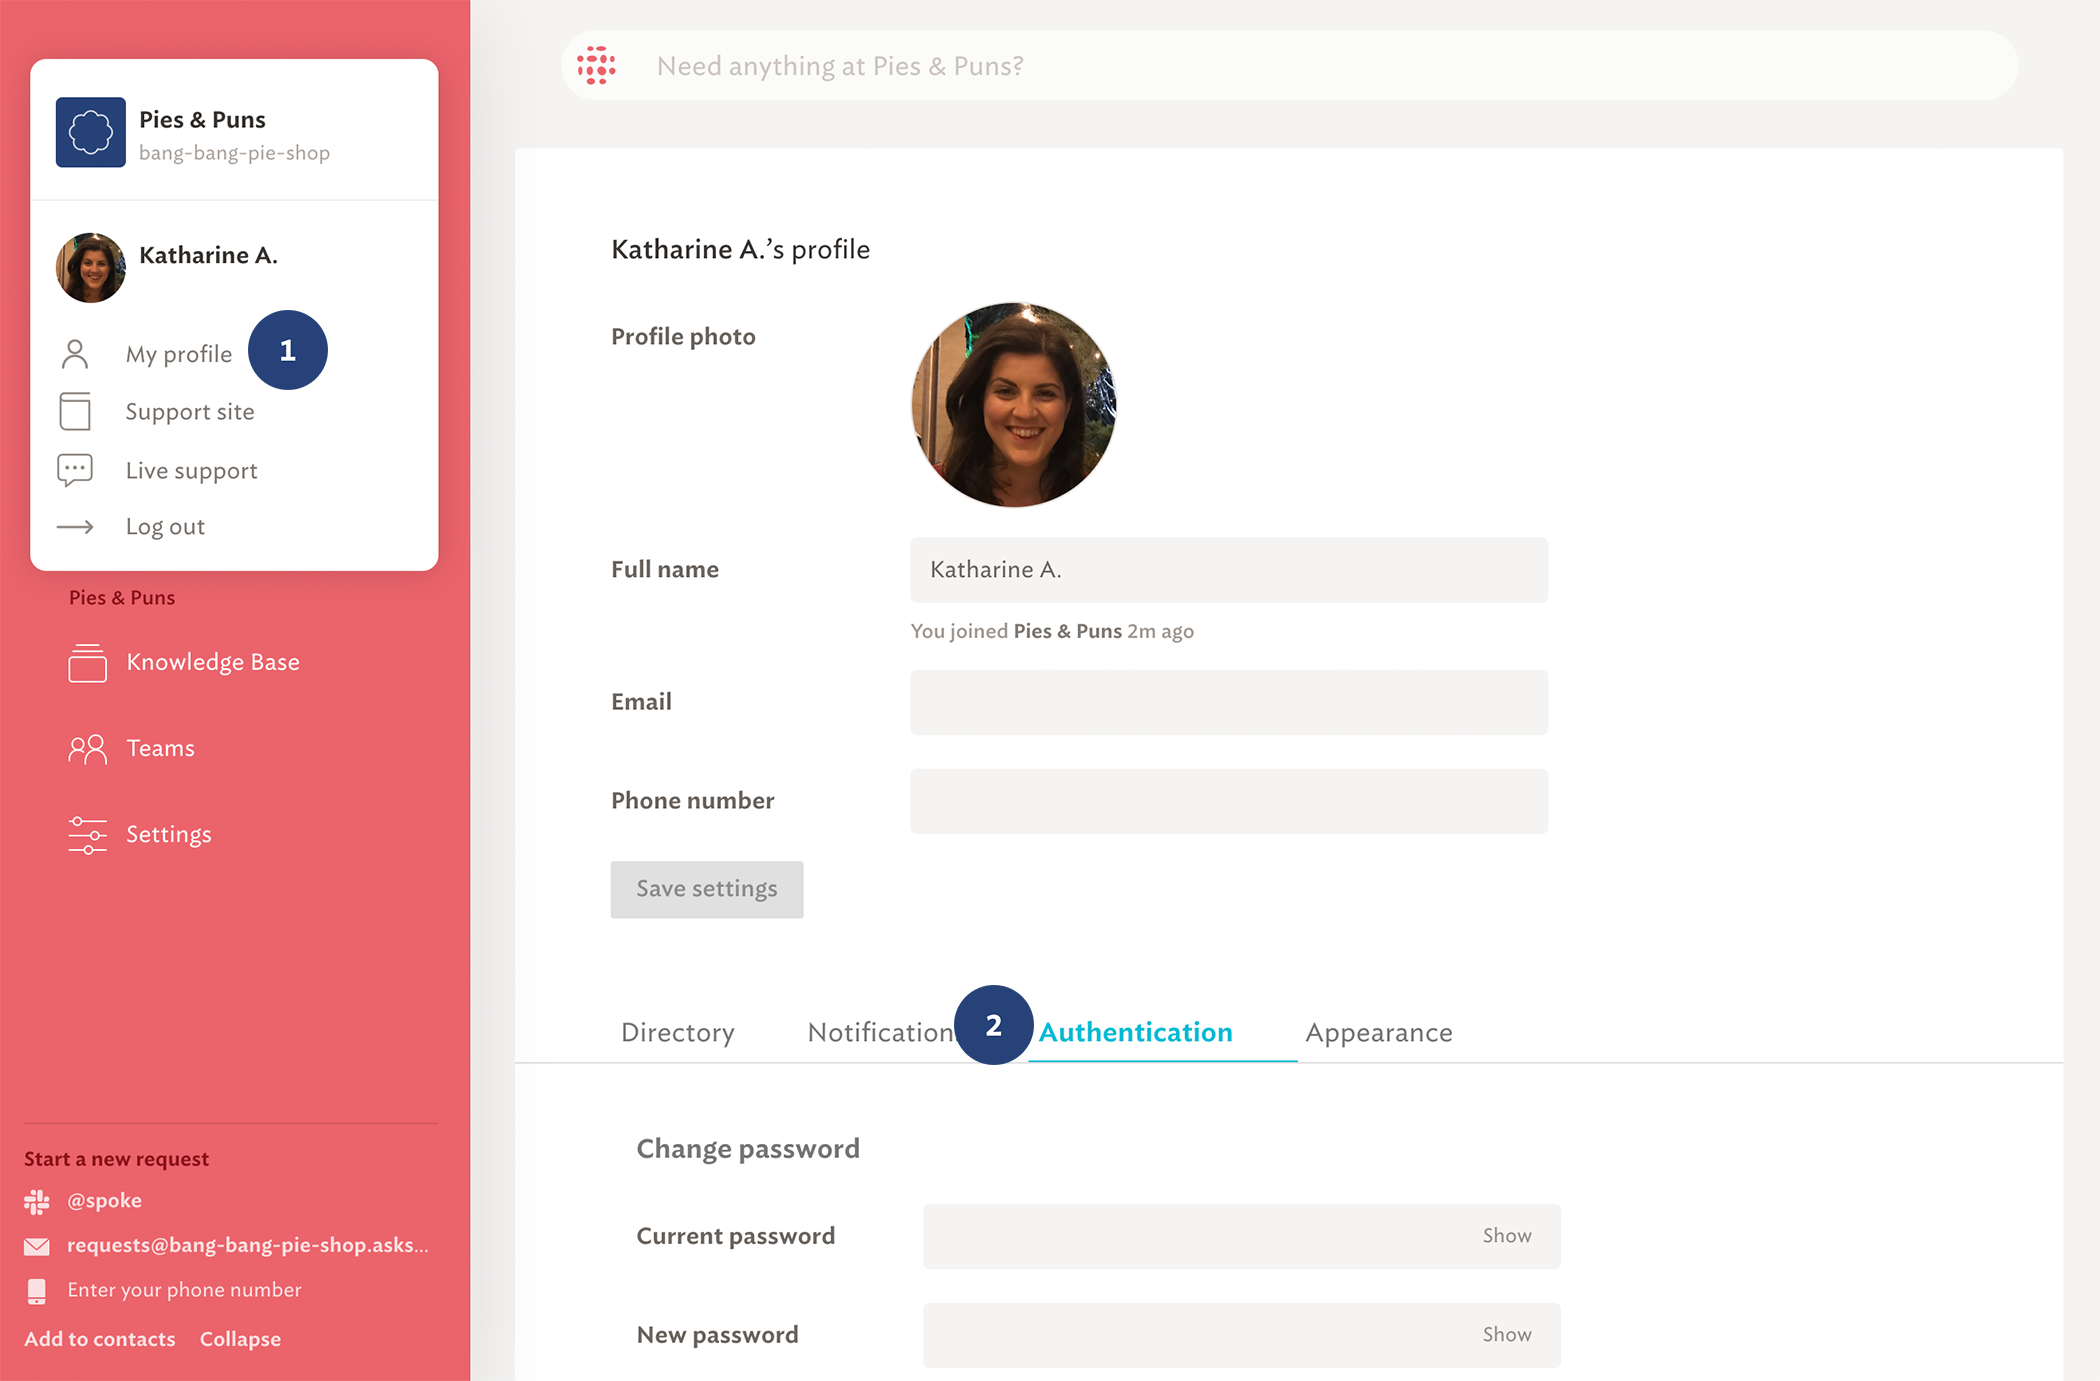Open Teams in the sidebar
This screenshot has width=2100, height=1381.
click(160, 748)
